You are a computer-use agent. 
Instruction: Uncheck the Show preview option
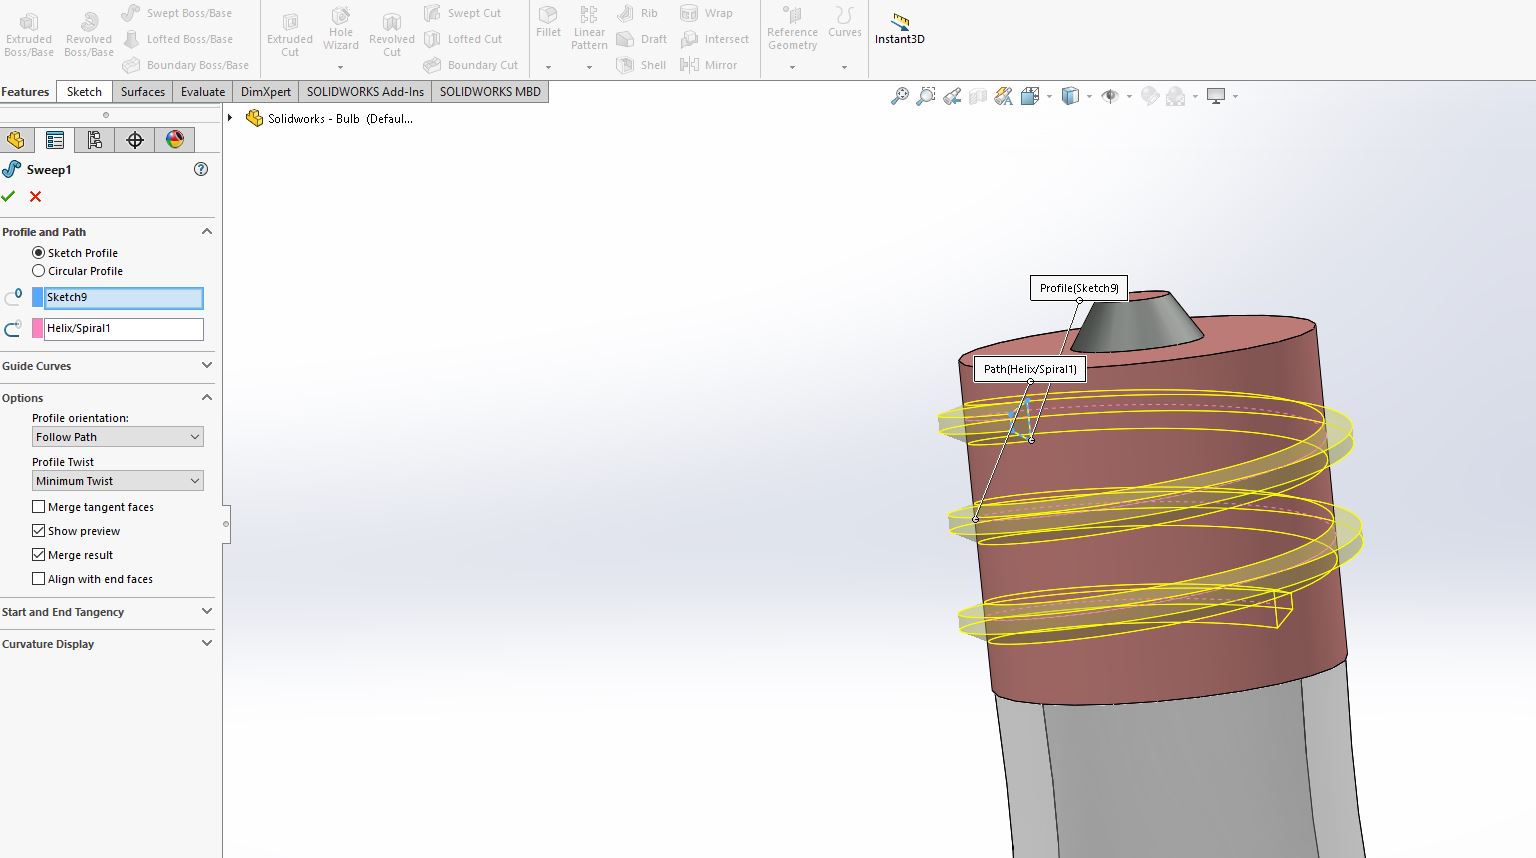[38, 530]
